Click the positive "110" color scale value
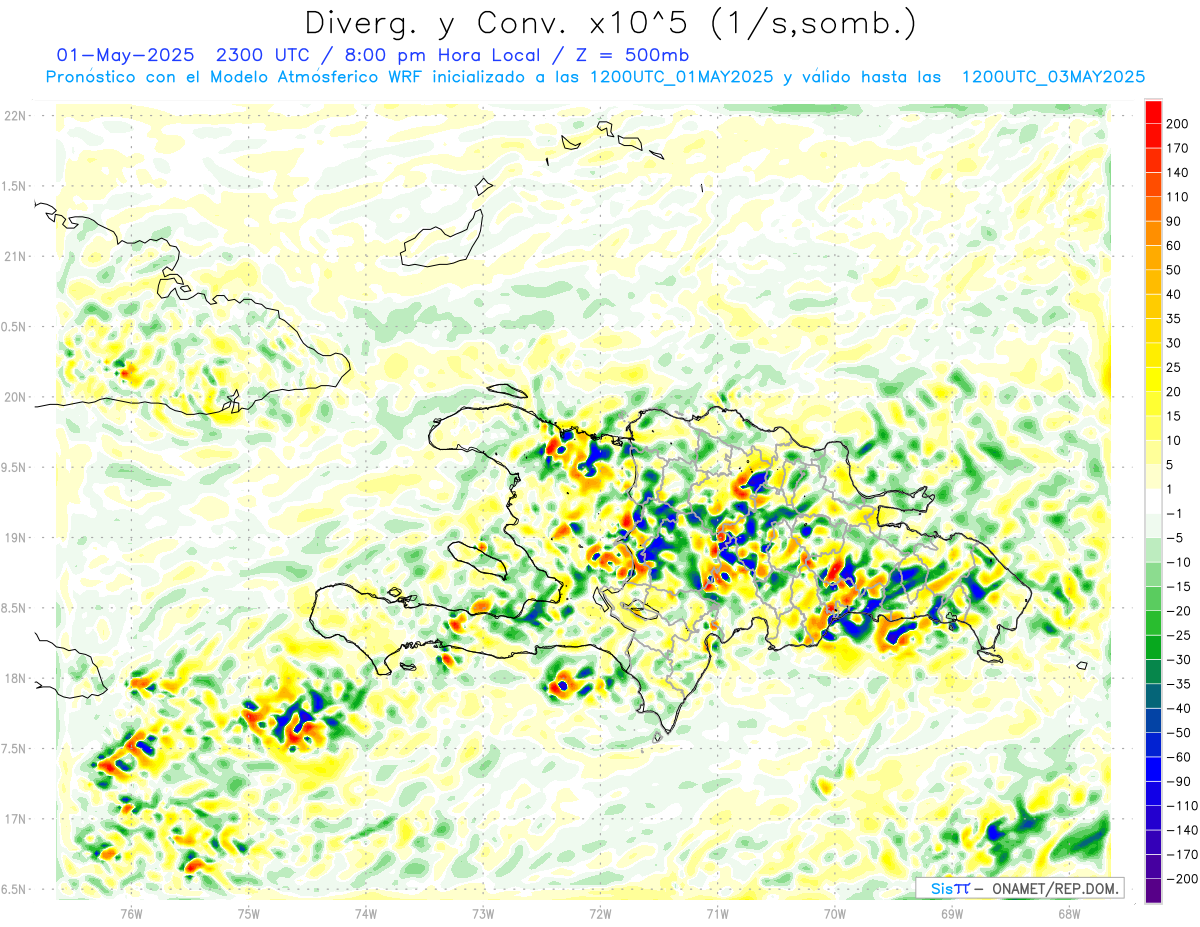1200x927 pixels. (1177, 197)
